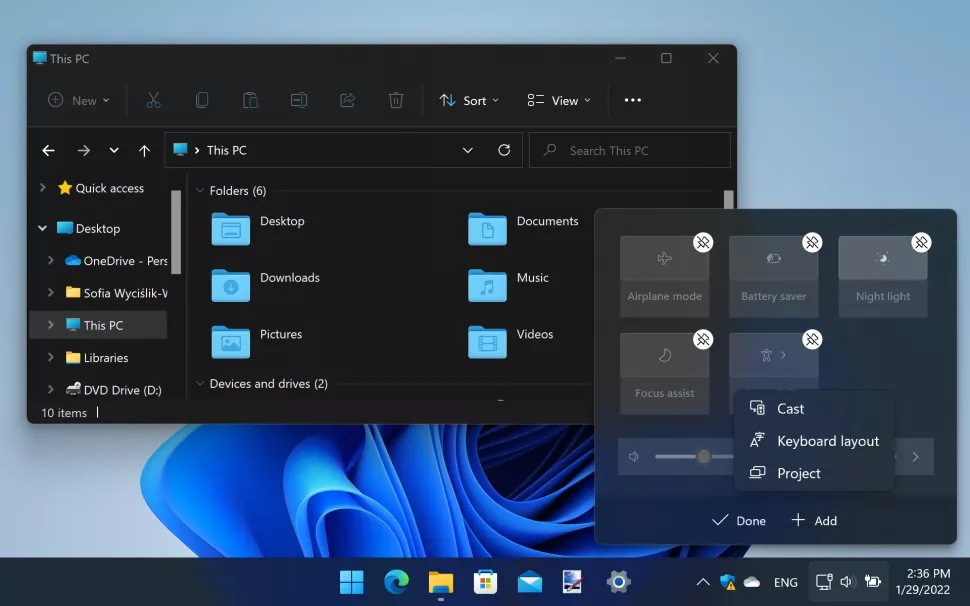Launch Microsoft Edge from taskbar
Viewport: 970px width, 606px height.
click(x=397, y=582)
